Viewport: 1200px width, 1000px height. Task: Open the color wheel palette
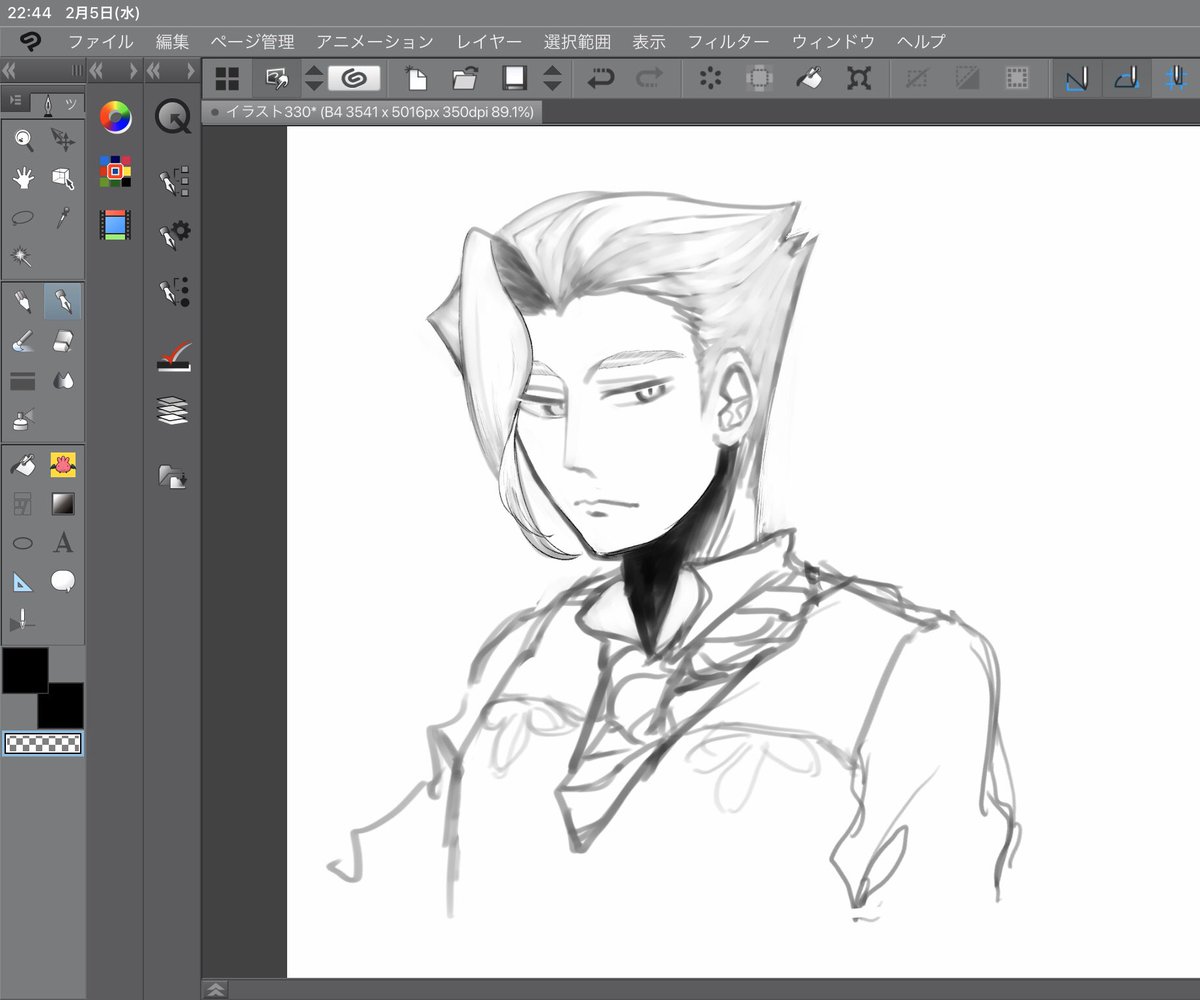point(116,119)
